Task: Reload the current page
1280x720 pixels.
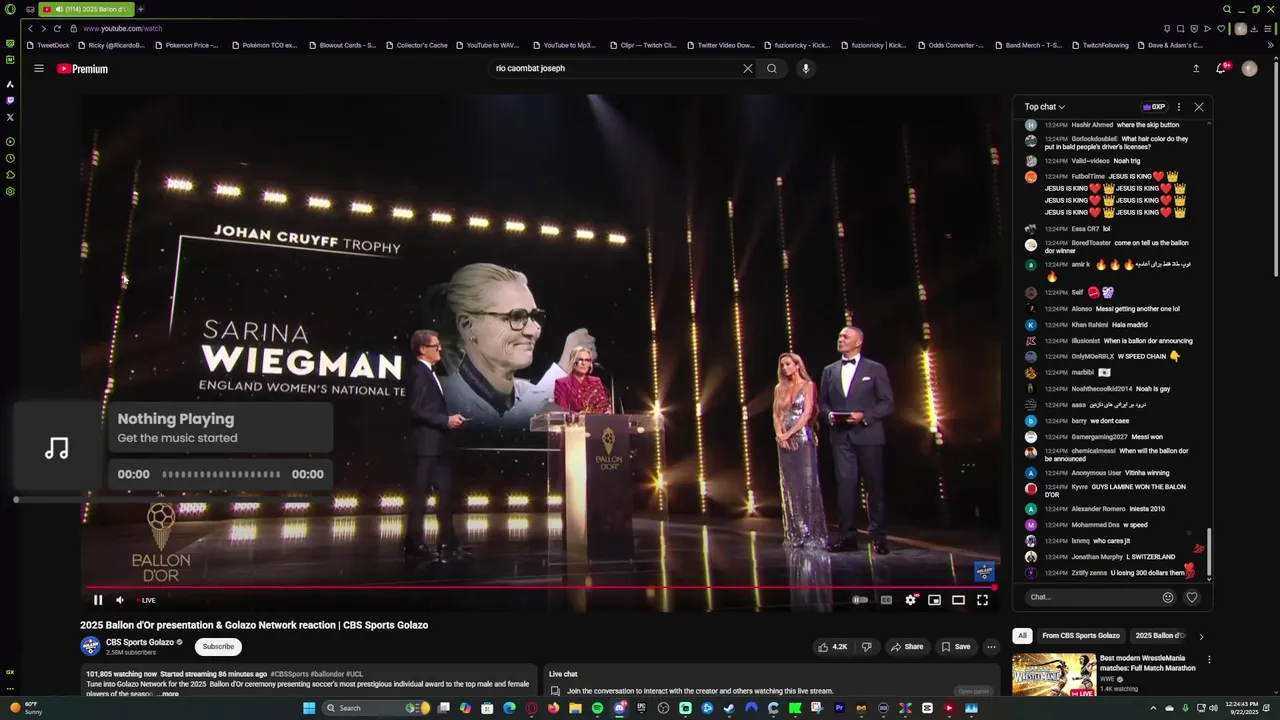Action: 57,28
